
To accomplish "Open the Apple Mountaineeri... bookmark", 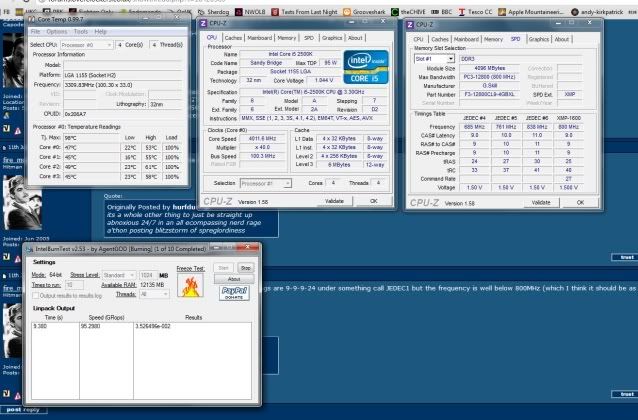I will click(531, 12).
